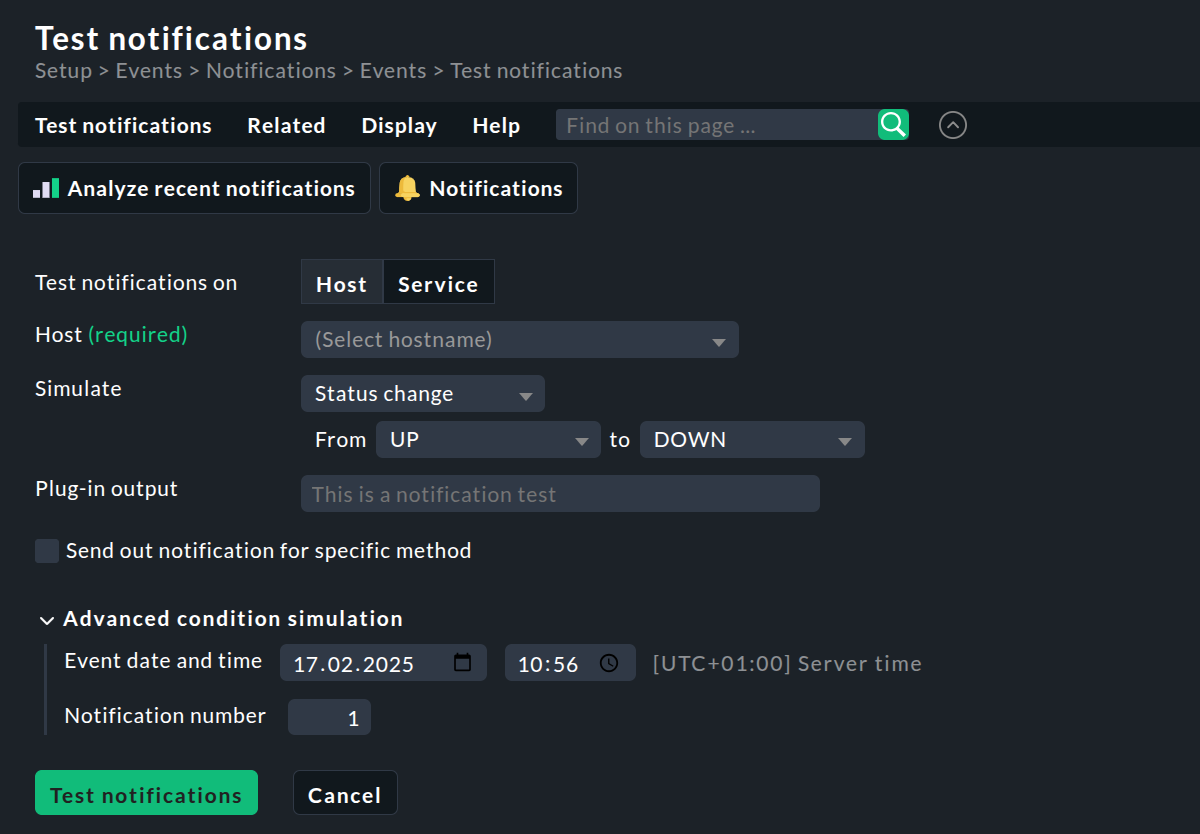This screenshot has width=1200, height=834.
Task: Switch test target to Host
Action: click(x=342, y=282)
